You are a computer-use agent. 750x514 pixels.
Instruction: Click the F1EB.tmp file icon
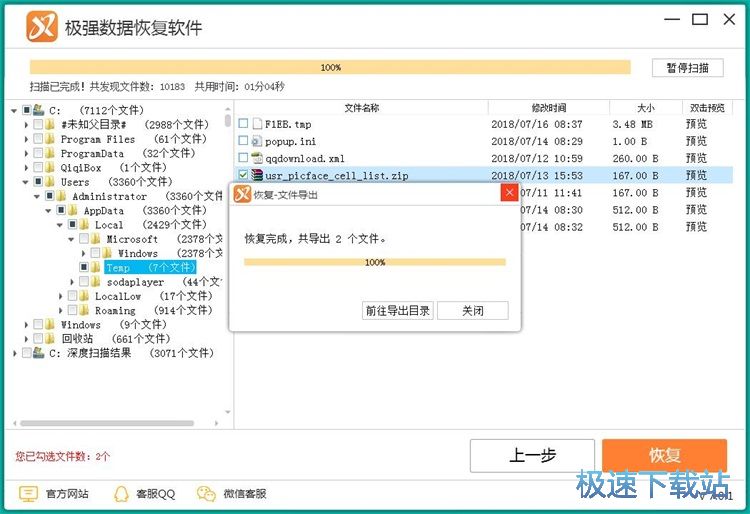[257, 124]
